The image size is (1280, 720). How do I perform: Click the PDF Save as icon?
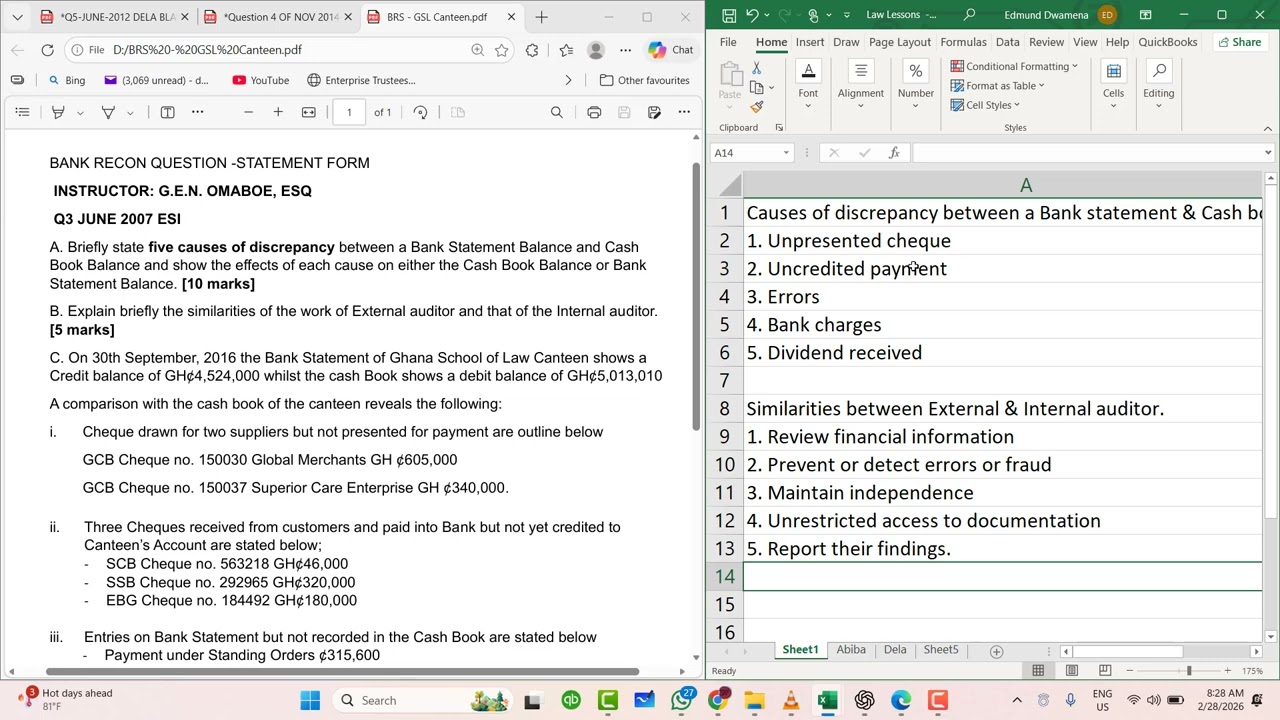click(654, 112)
